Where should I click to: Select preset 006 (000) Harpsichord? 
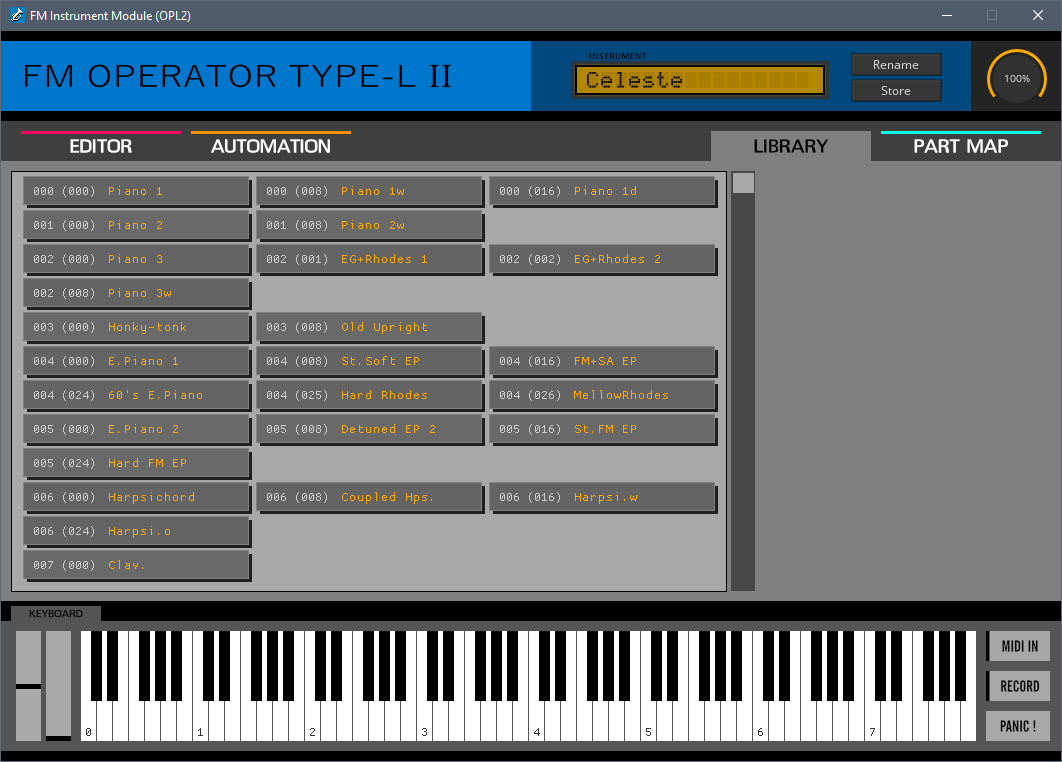(x=137, y=497)
